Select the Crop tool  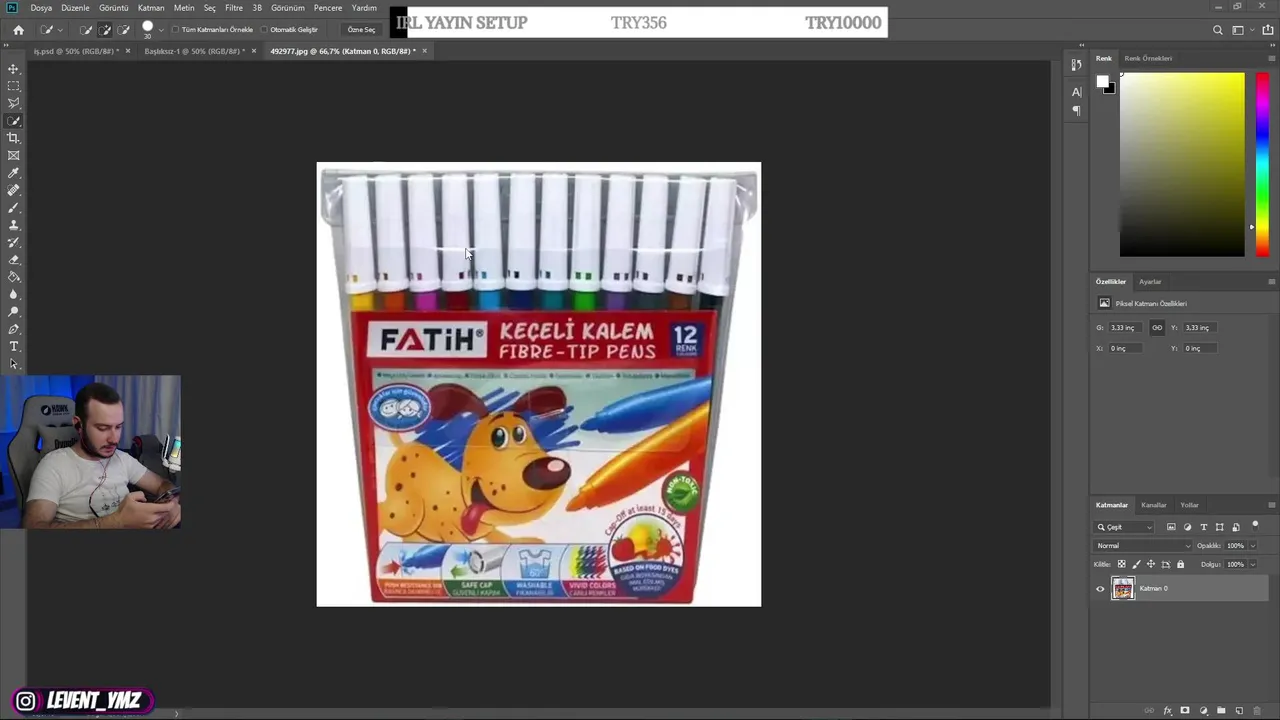click(14, 138)
